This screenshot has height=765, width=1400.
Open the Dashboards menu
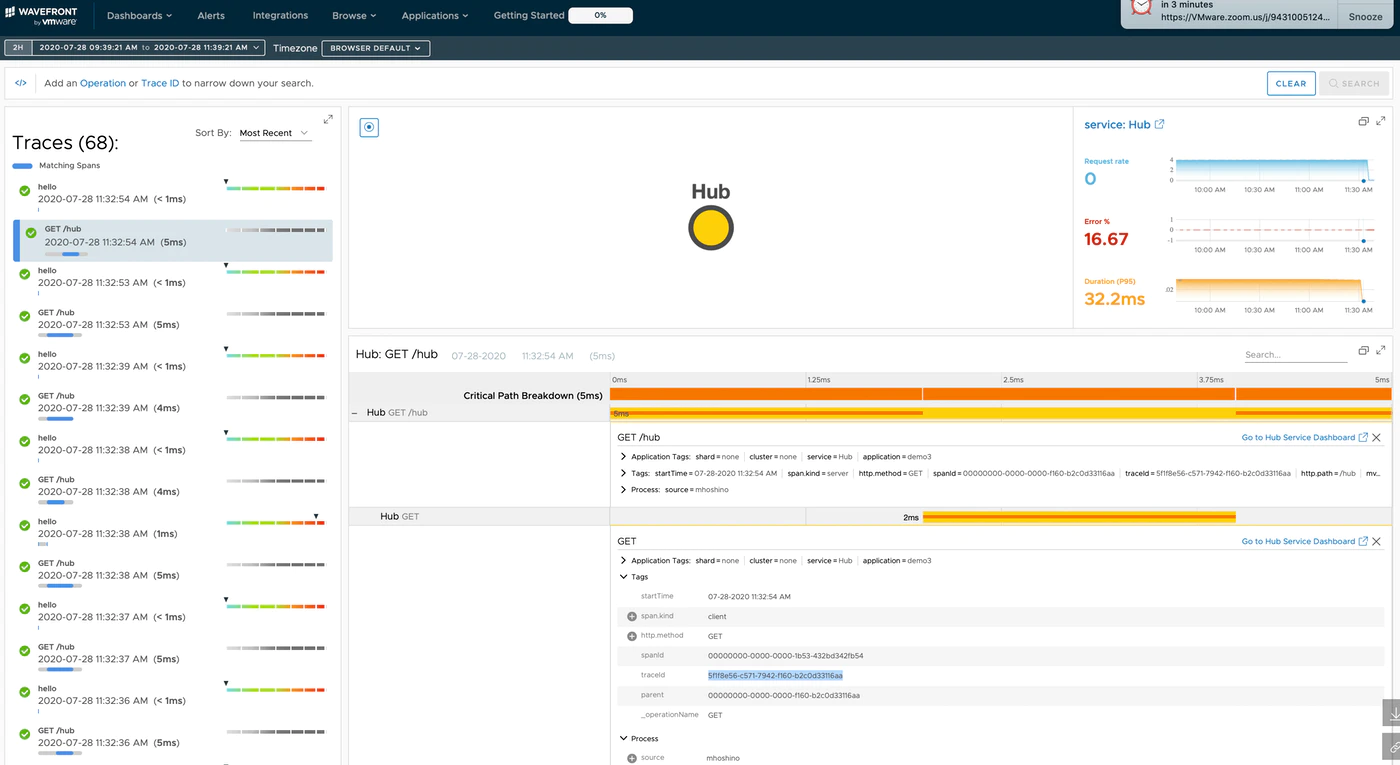[139, 16]
